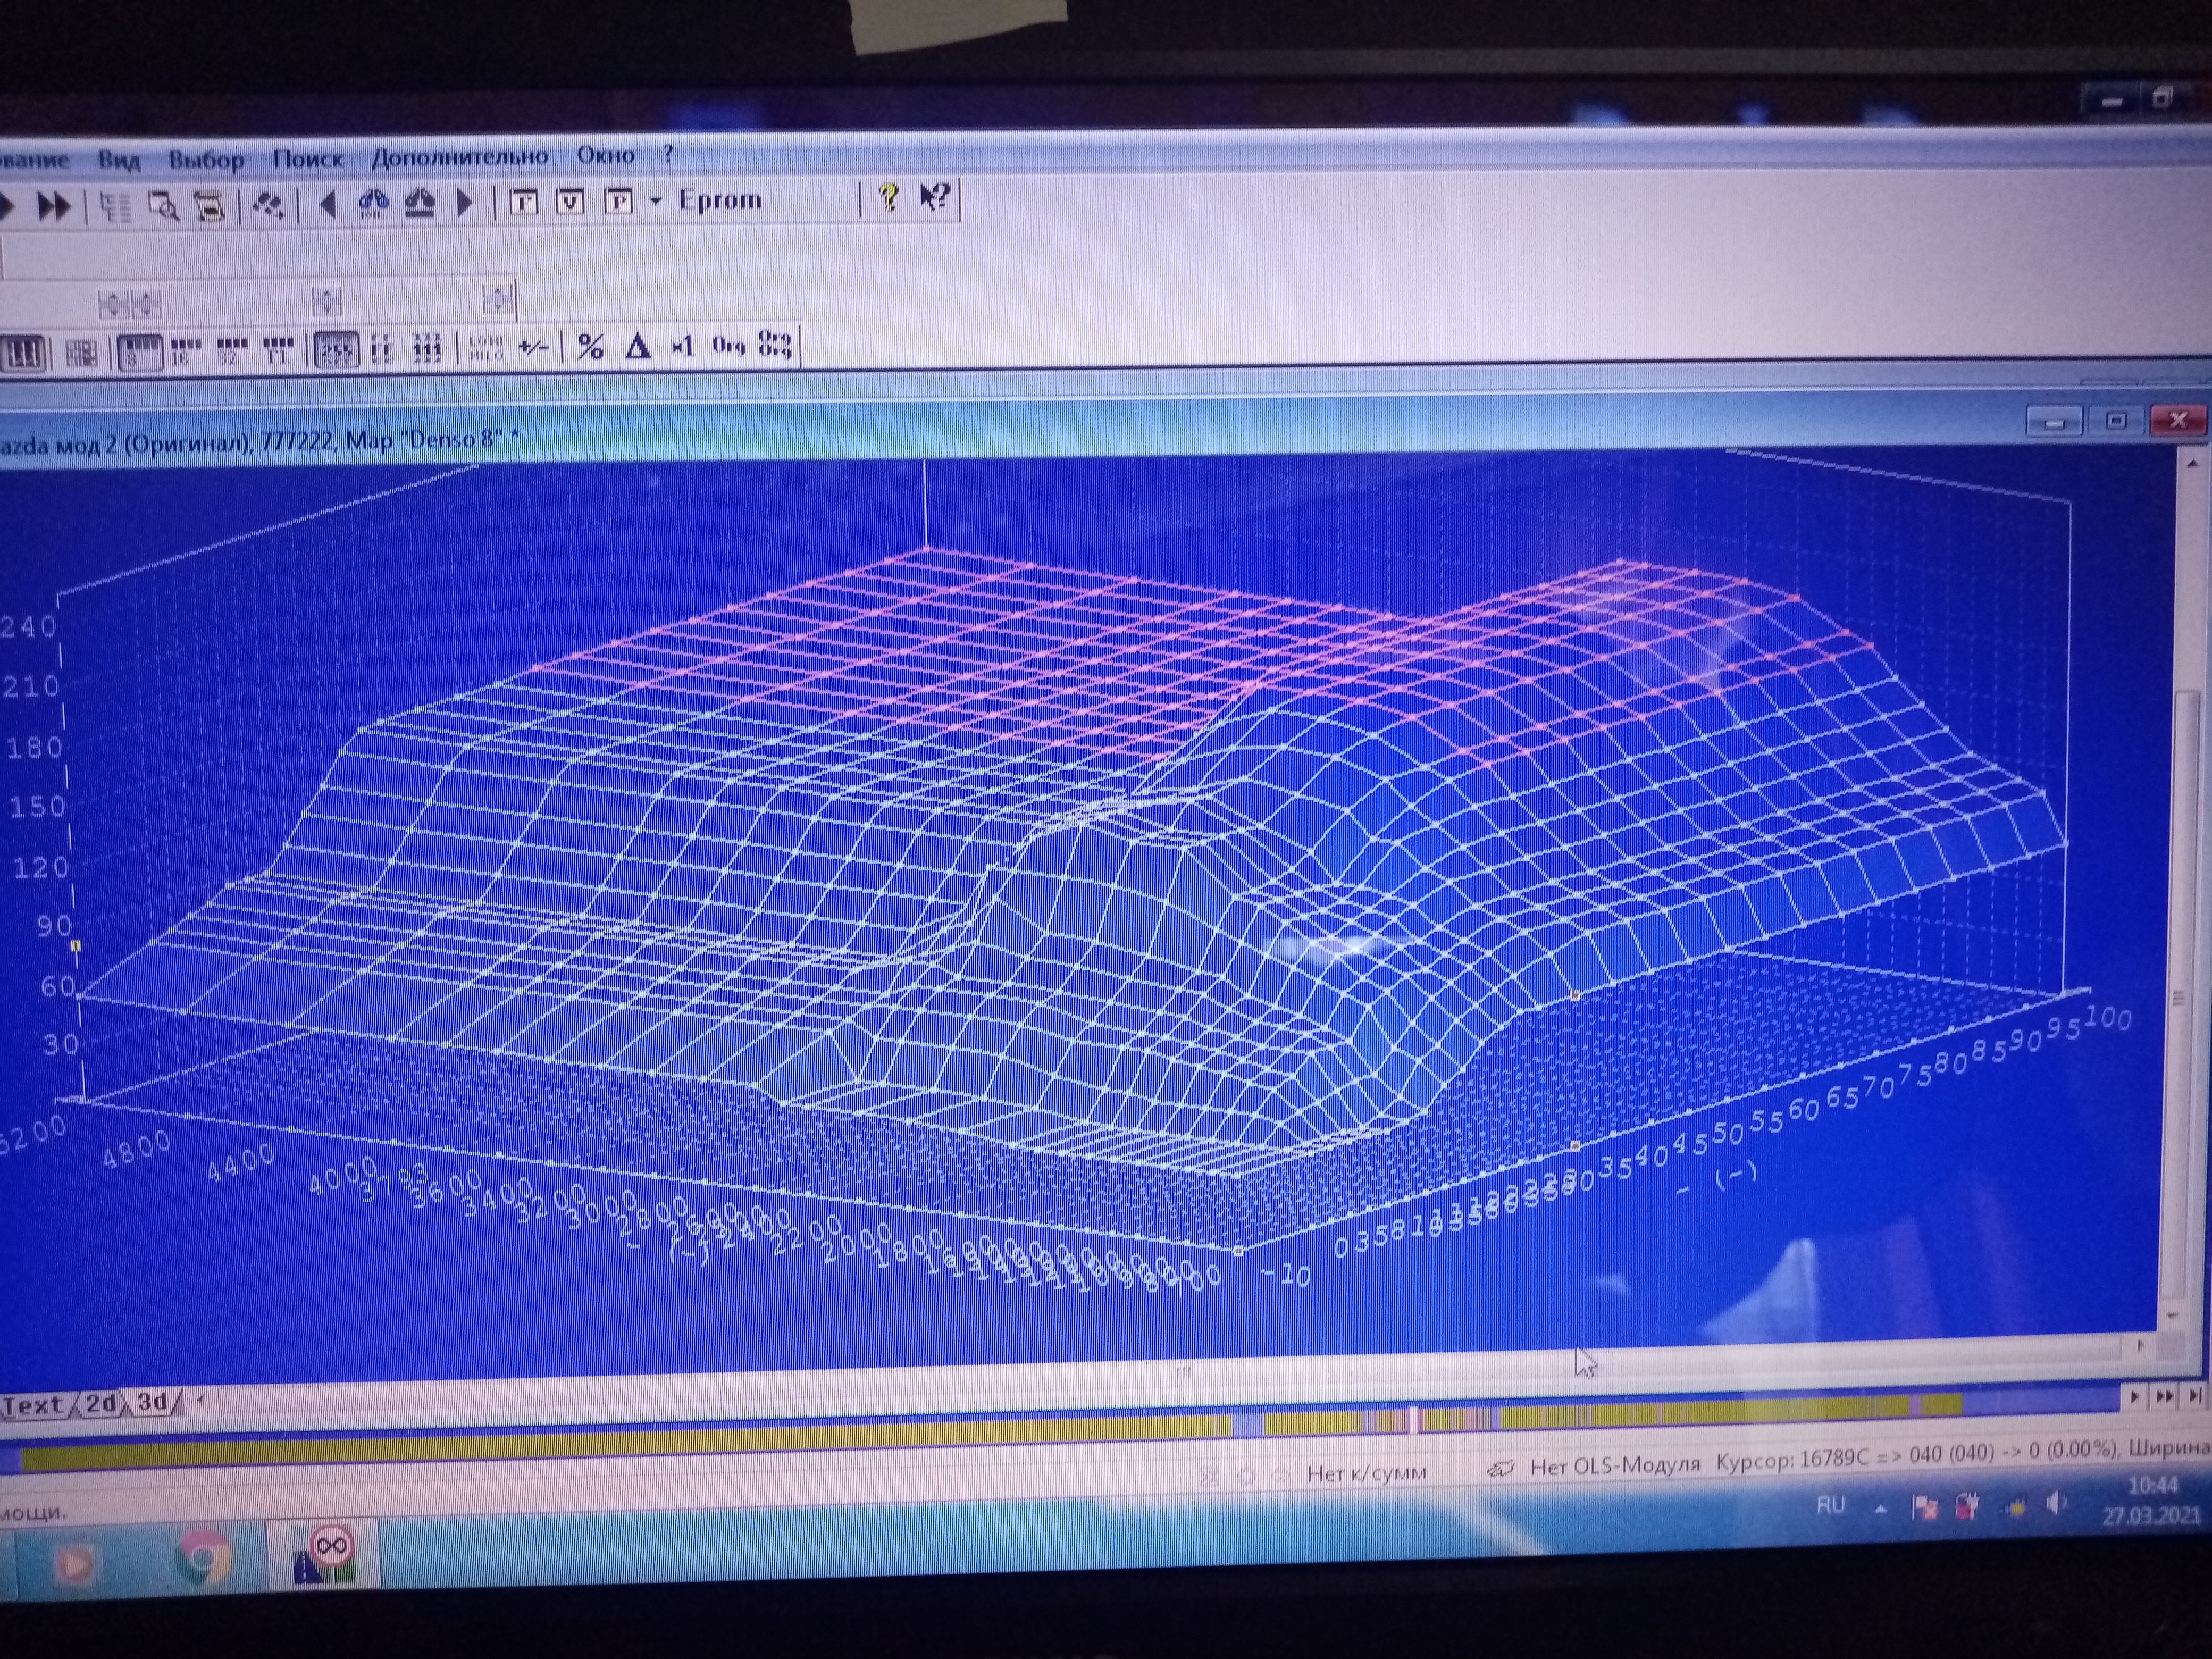Open Chrome from the taskbar
Screen dimensions: 2212x1659
click(203, 1559)
